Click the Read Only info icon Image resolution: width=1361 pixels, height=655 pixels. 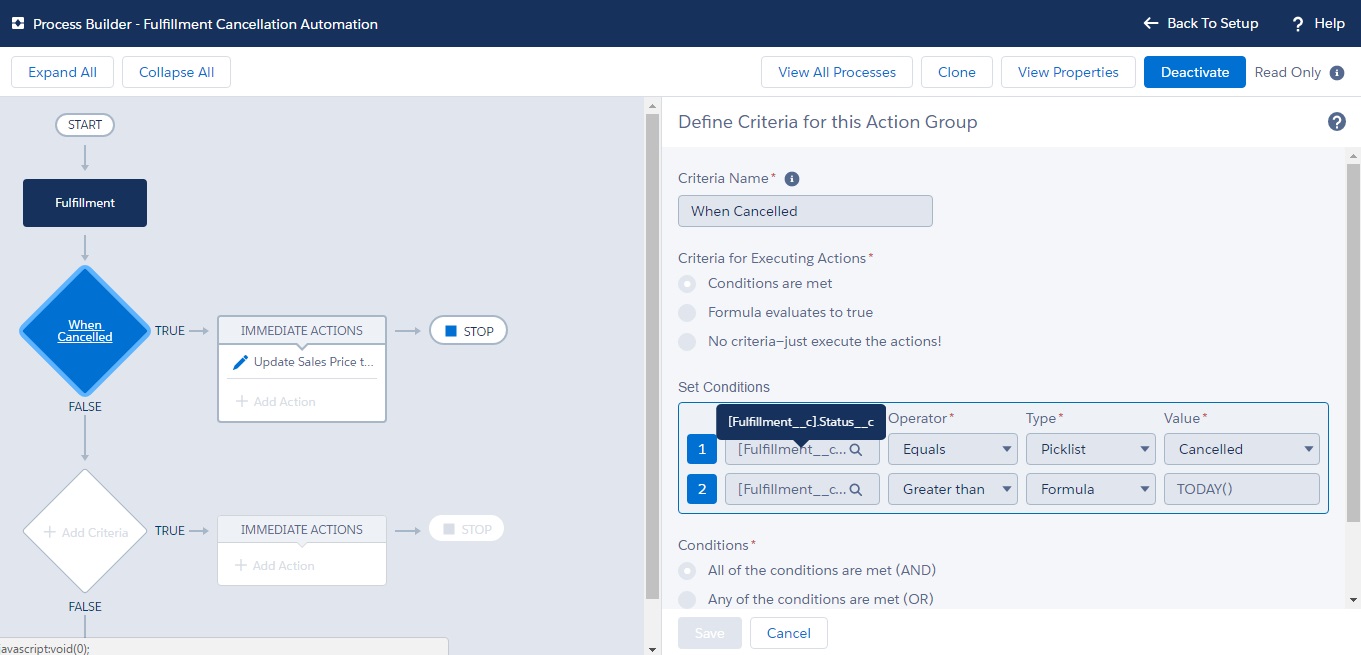[1338, 73]
